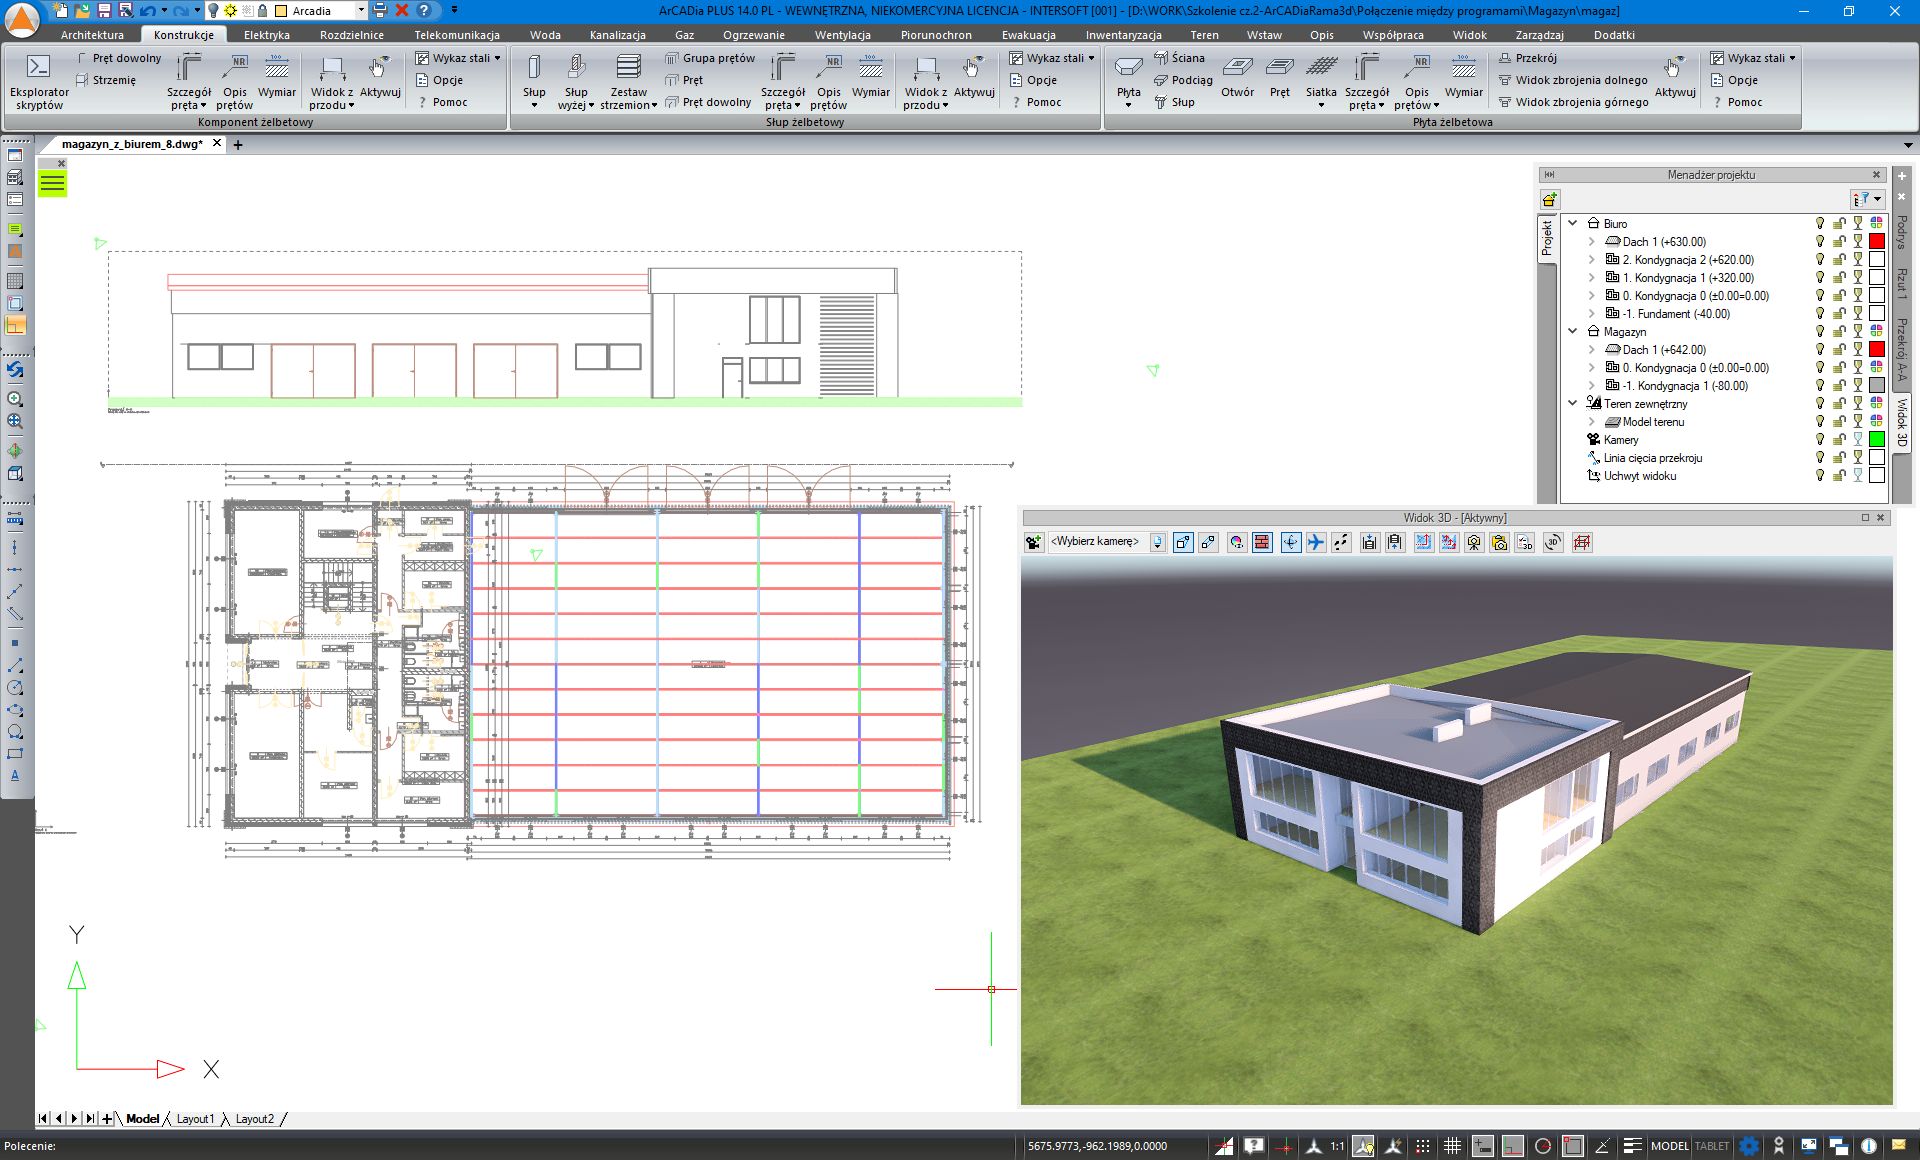
Task: Toggle brick texture display in 3D view
Action: pyautogui.click(x=1262, y=542)
